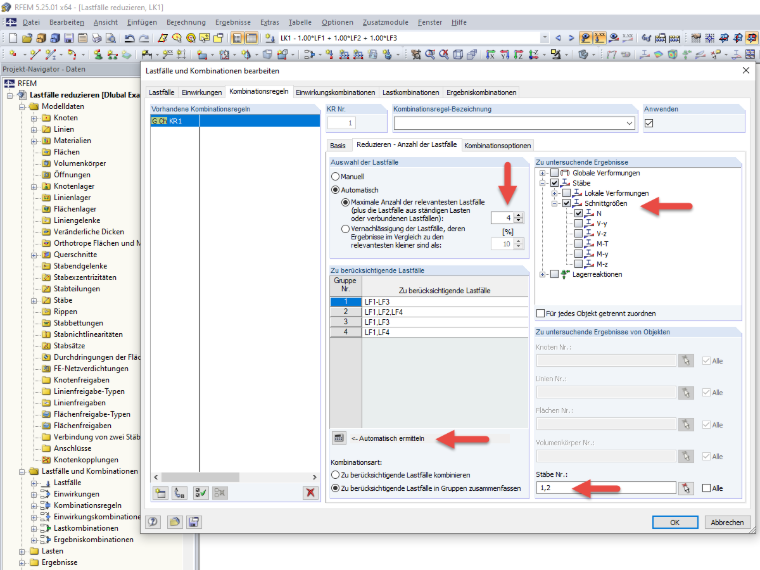Check Für jedes Objekt getrennt zuordnen
This screenshot has height=570, width=760.
[540, 314]
